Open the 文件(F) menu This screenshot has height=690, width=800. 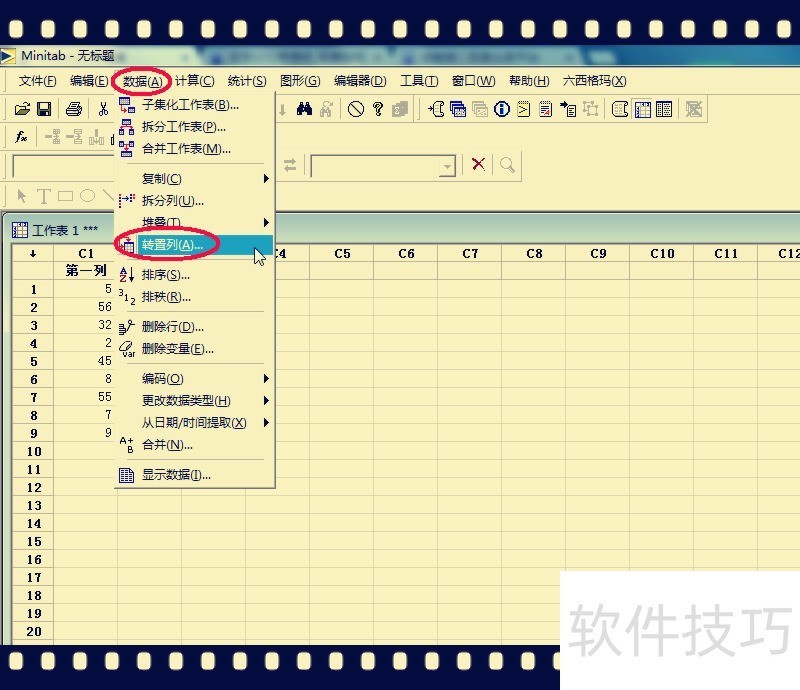(37, 81)
